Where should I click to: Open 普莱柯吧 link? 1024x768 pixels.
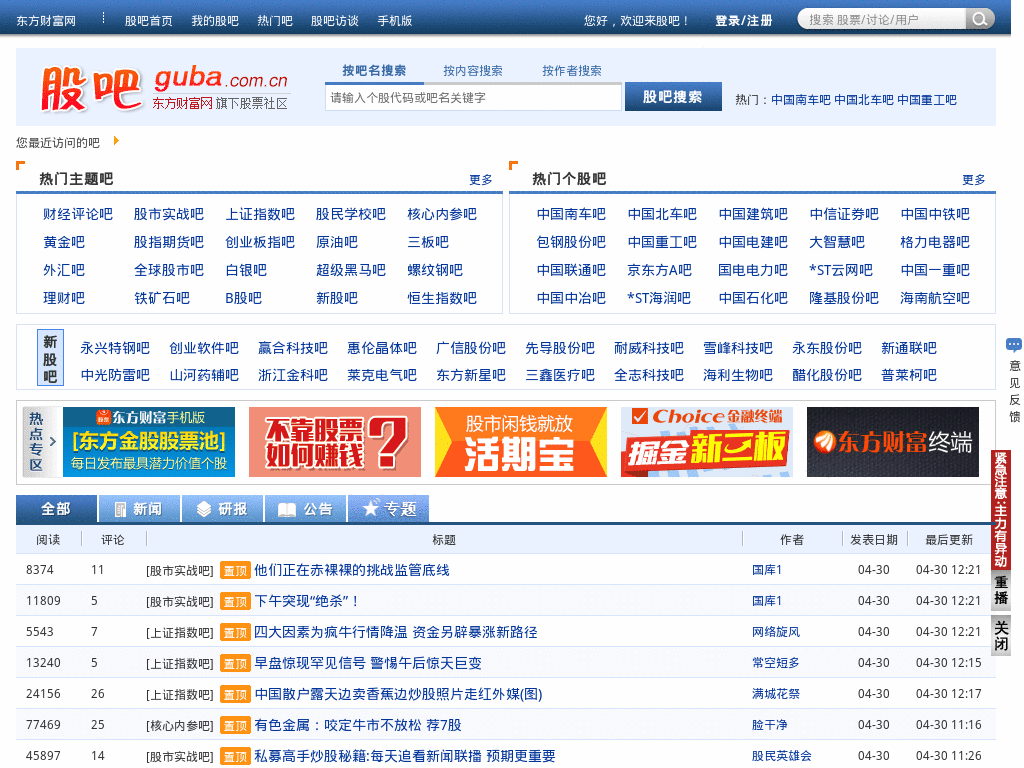coord(908,376)
